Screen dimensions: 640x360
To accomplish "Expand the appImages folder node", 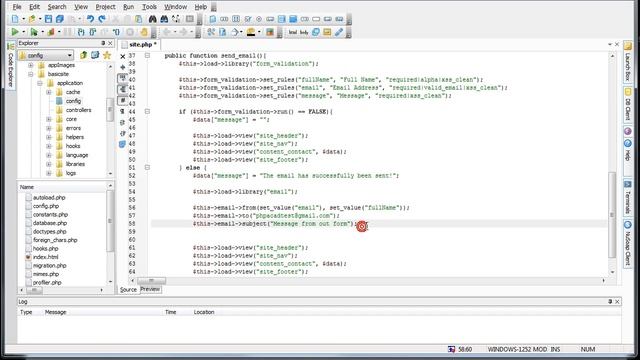I will [31, 65].
